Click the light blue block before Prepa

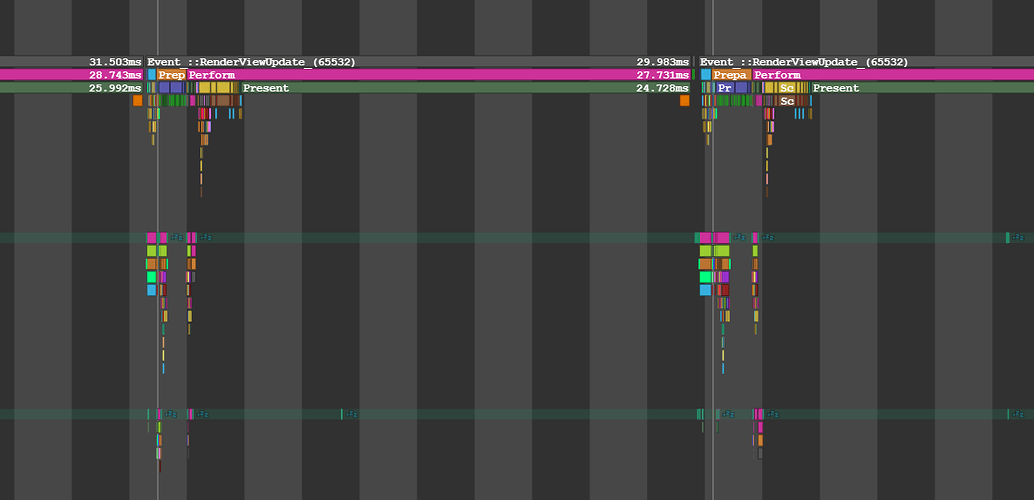coord(706,75)
